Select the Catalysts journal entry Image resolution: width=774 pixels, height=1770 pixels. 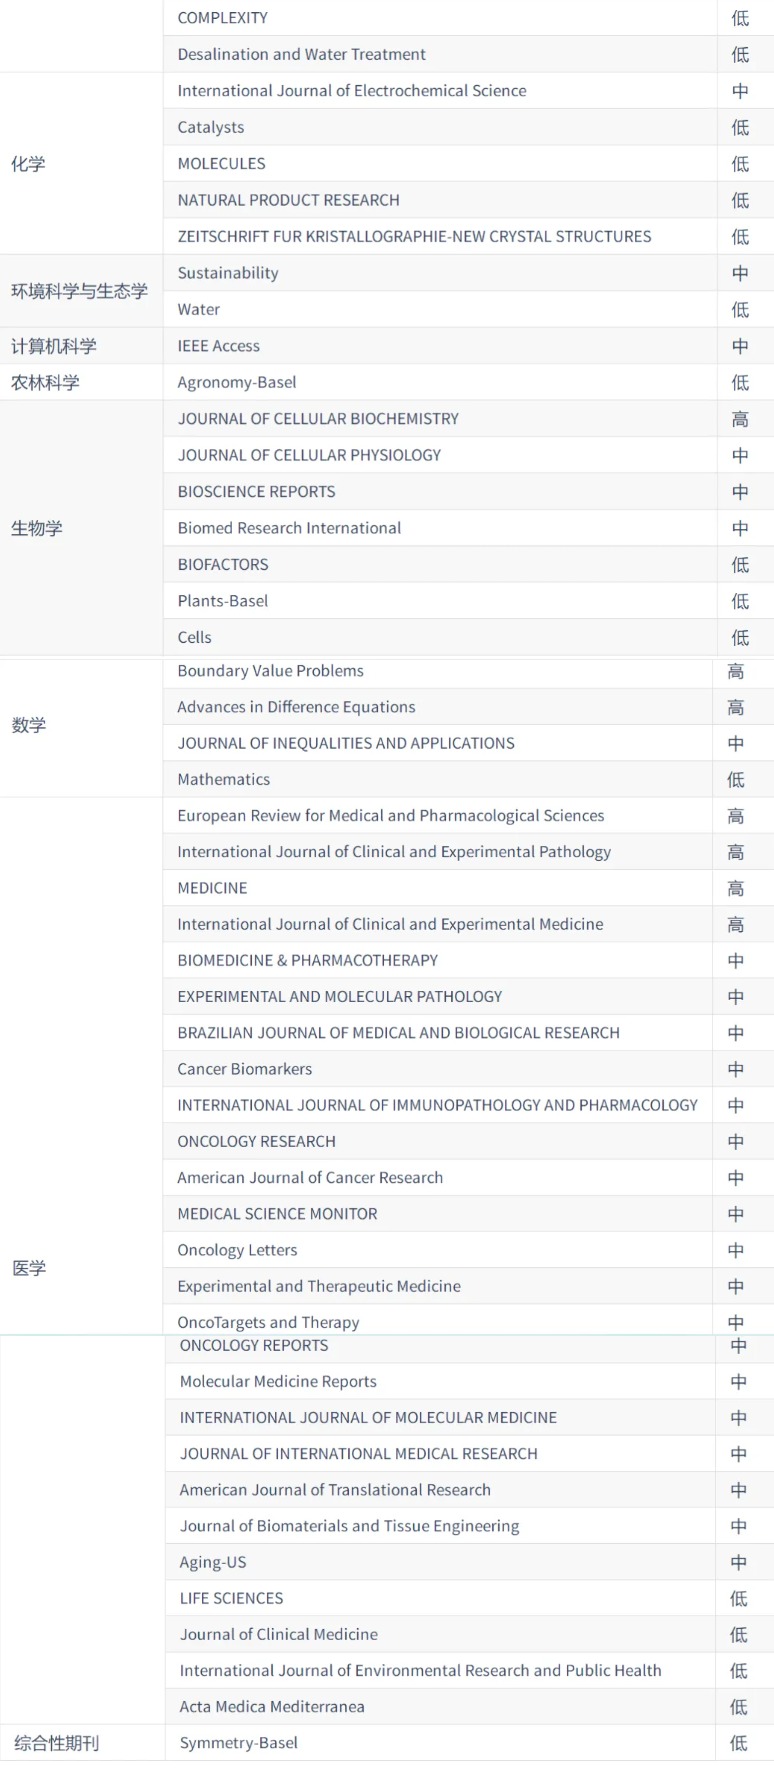pyautogui.click(x=211, y=127)
